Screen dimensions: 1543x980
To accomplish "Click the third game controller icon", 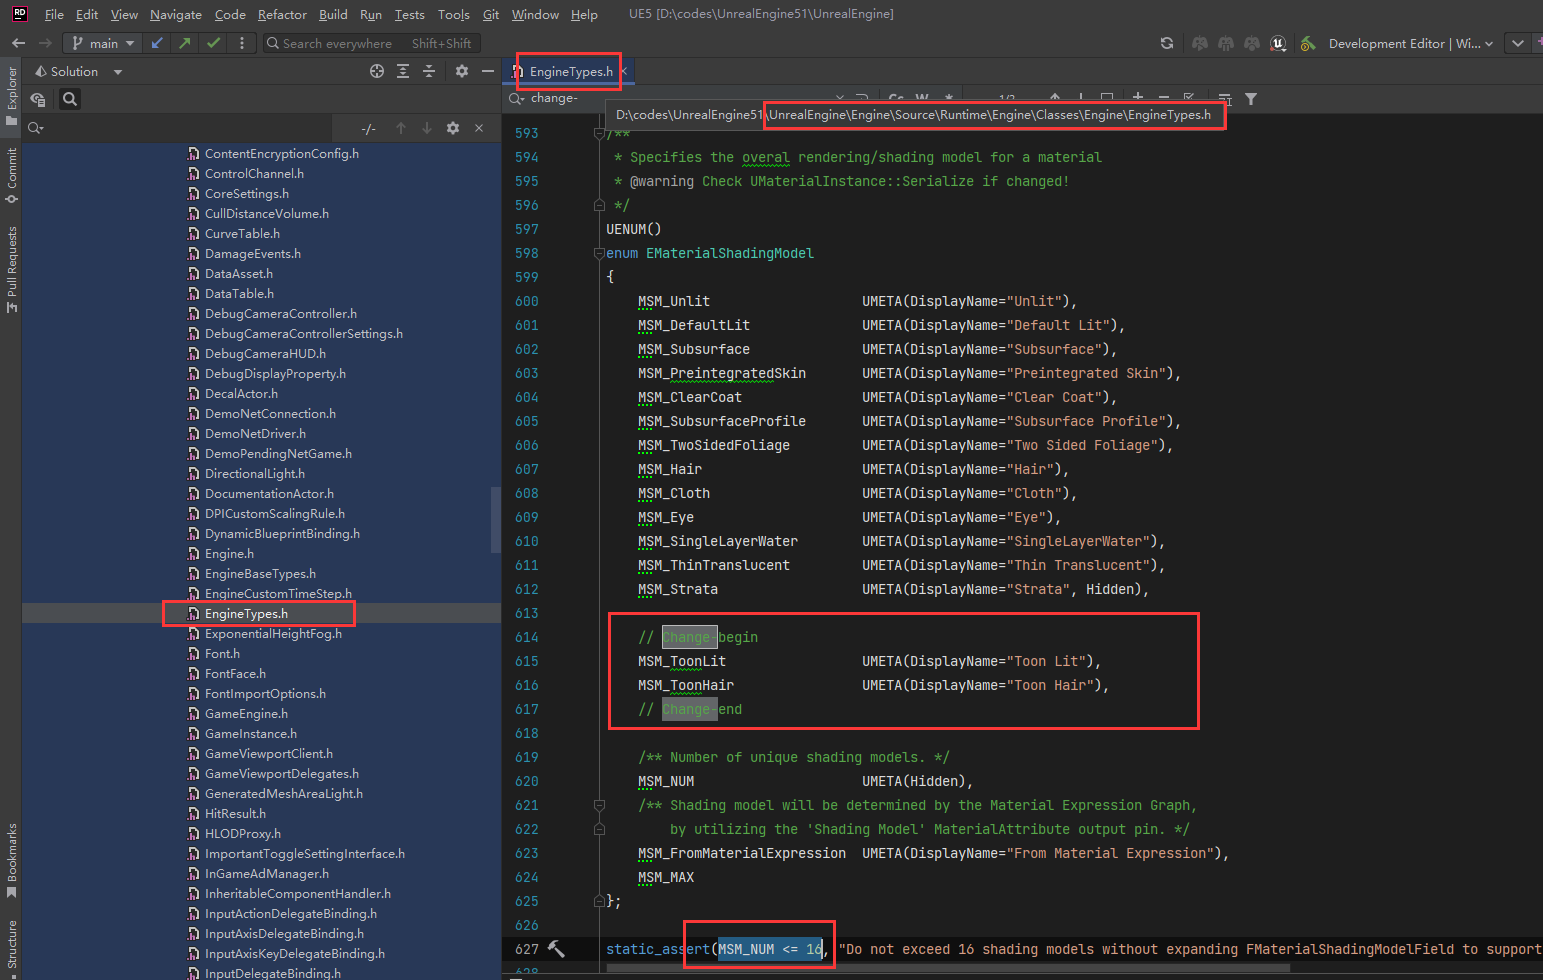I will tap(1252, 43).
